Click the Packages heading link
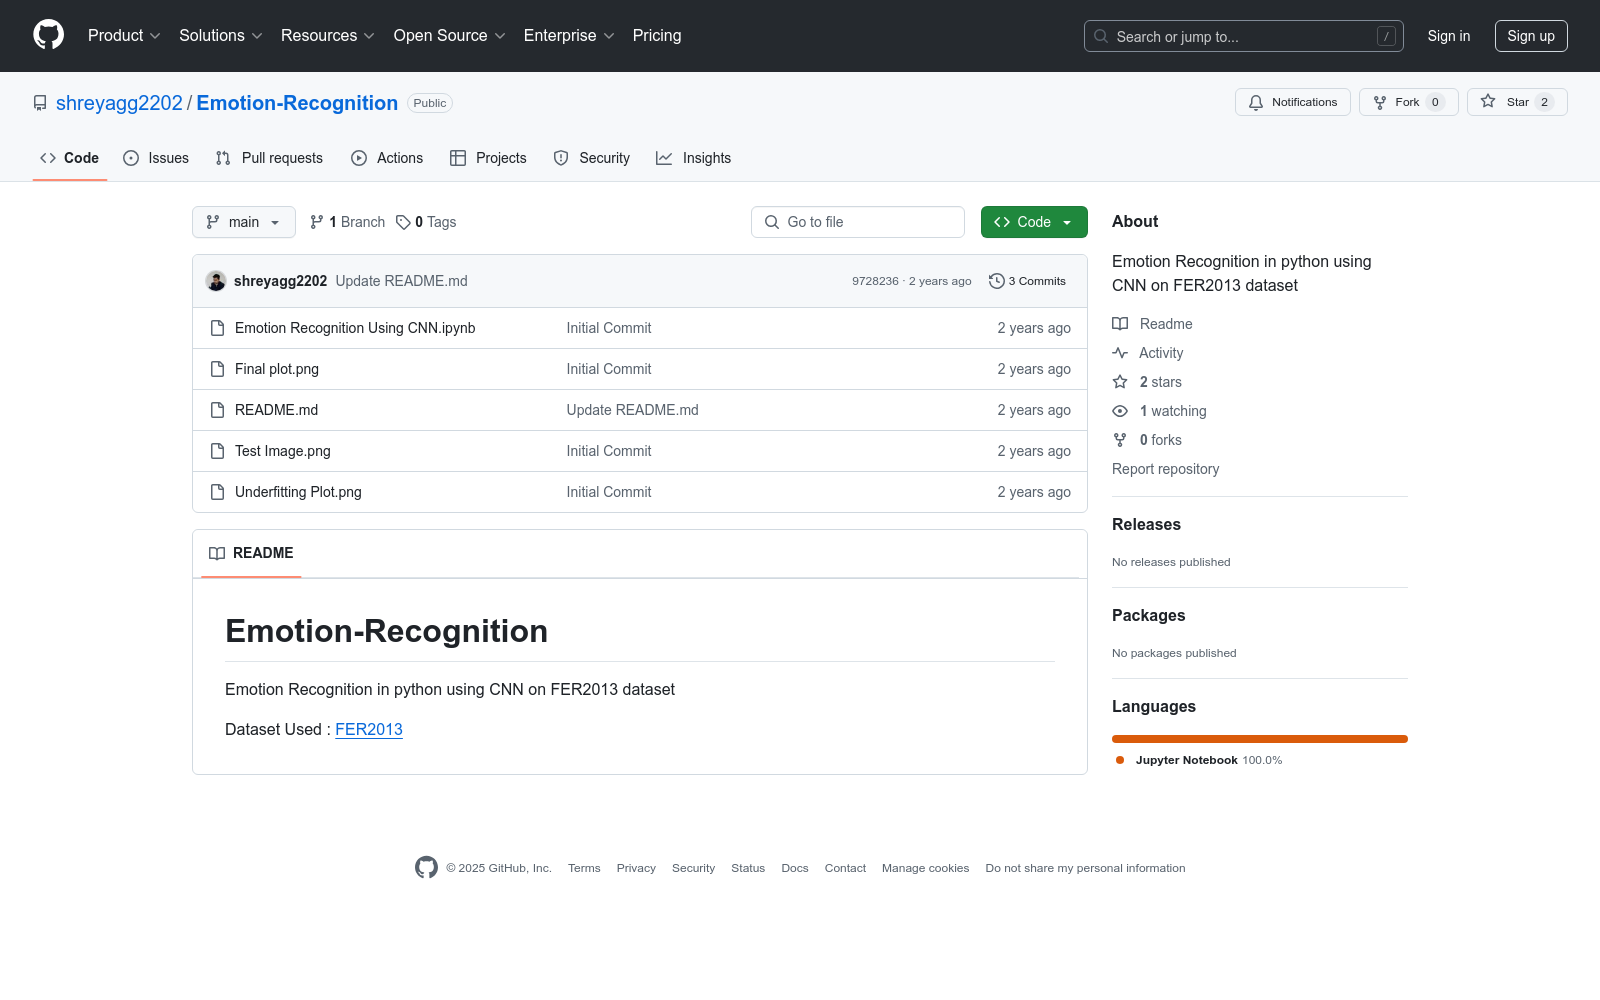The image size is (1600, 1000). click(x=1148, y=616)
